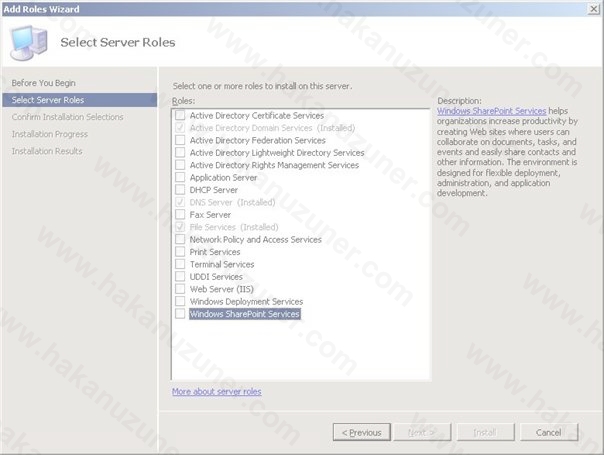Image resolution: width=604 pixels, height=455 pixels.
Task: Click the Active Directory Domain Services installed checkbox
Action: click(x=180, y=128)
